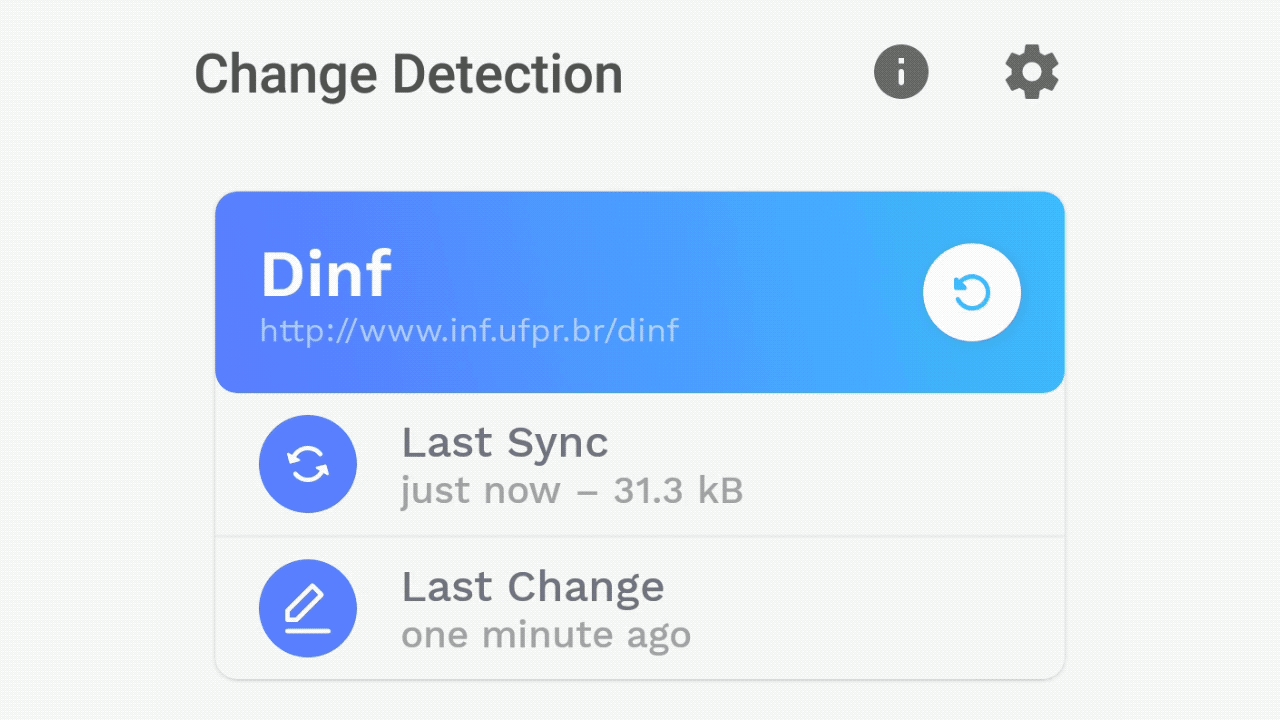
Task: Click the word "Detection" in the title
Action: (x=507, y=74)
